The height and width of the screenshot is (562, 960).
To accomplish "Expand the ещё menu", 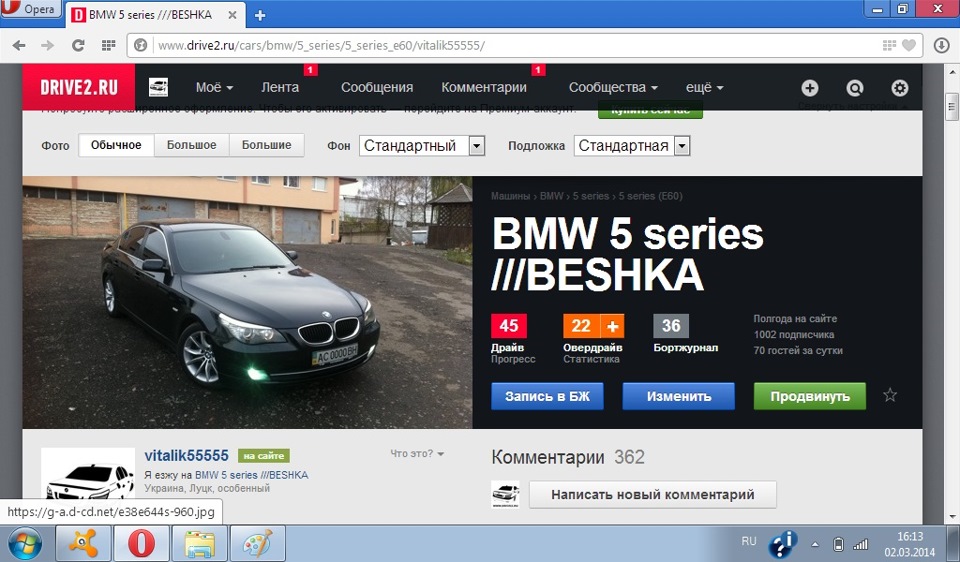I will click(x=704, y=88).
